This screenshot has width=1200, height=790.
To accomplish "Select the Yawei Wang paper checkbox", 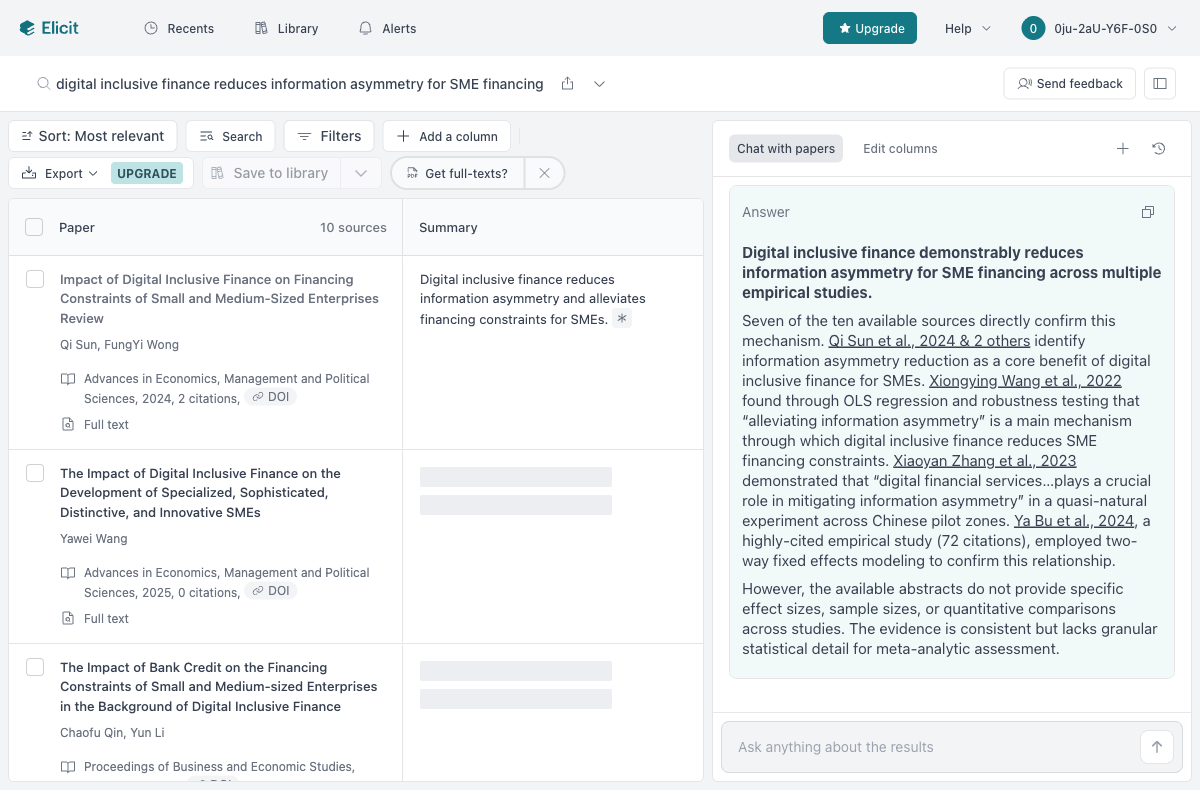I will coord(35,473).
